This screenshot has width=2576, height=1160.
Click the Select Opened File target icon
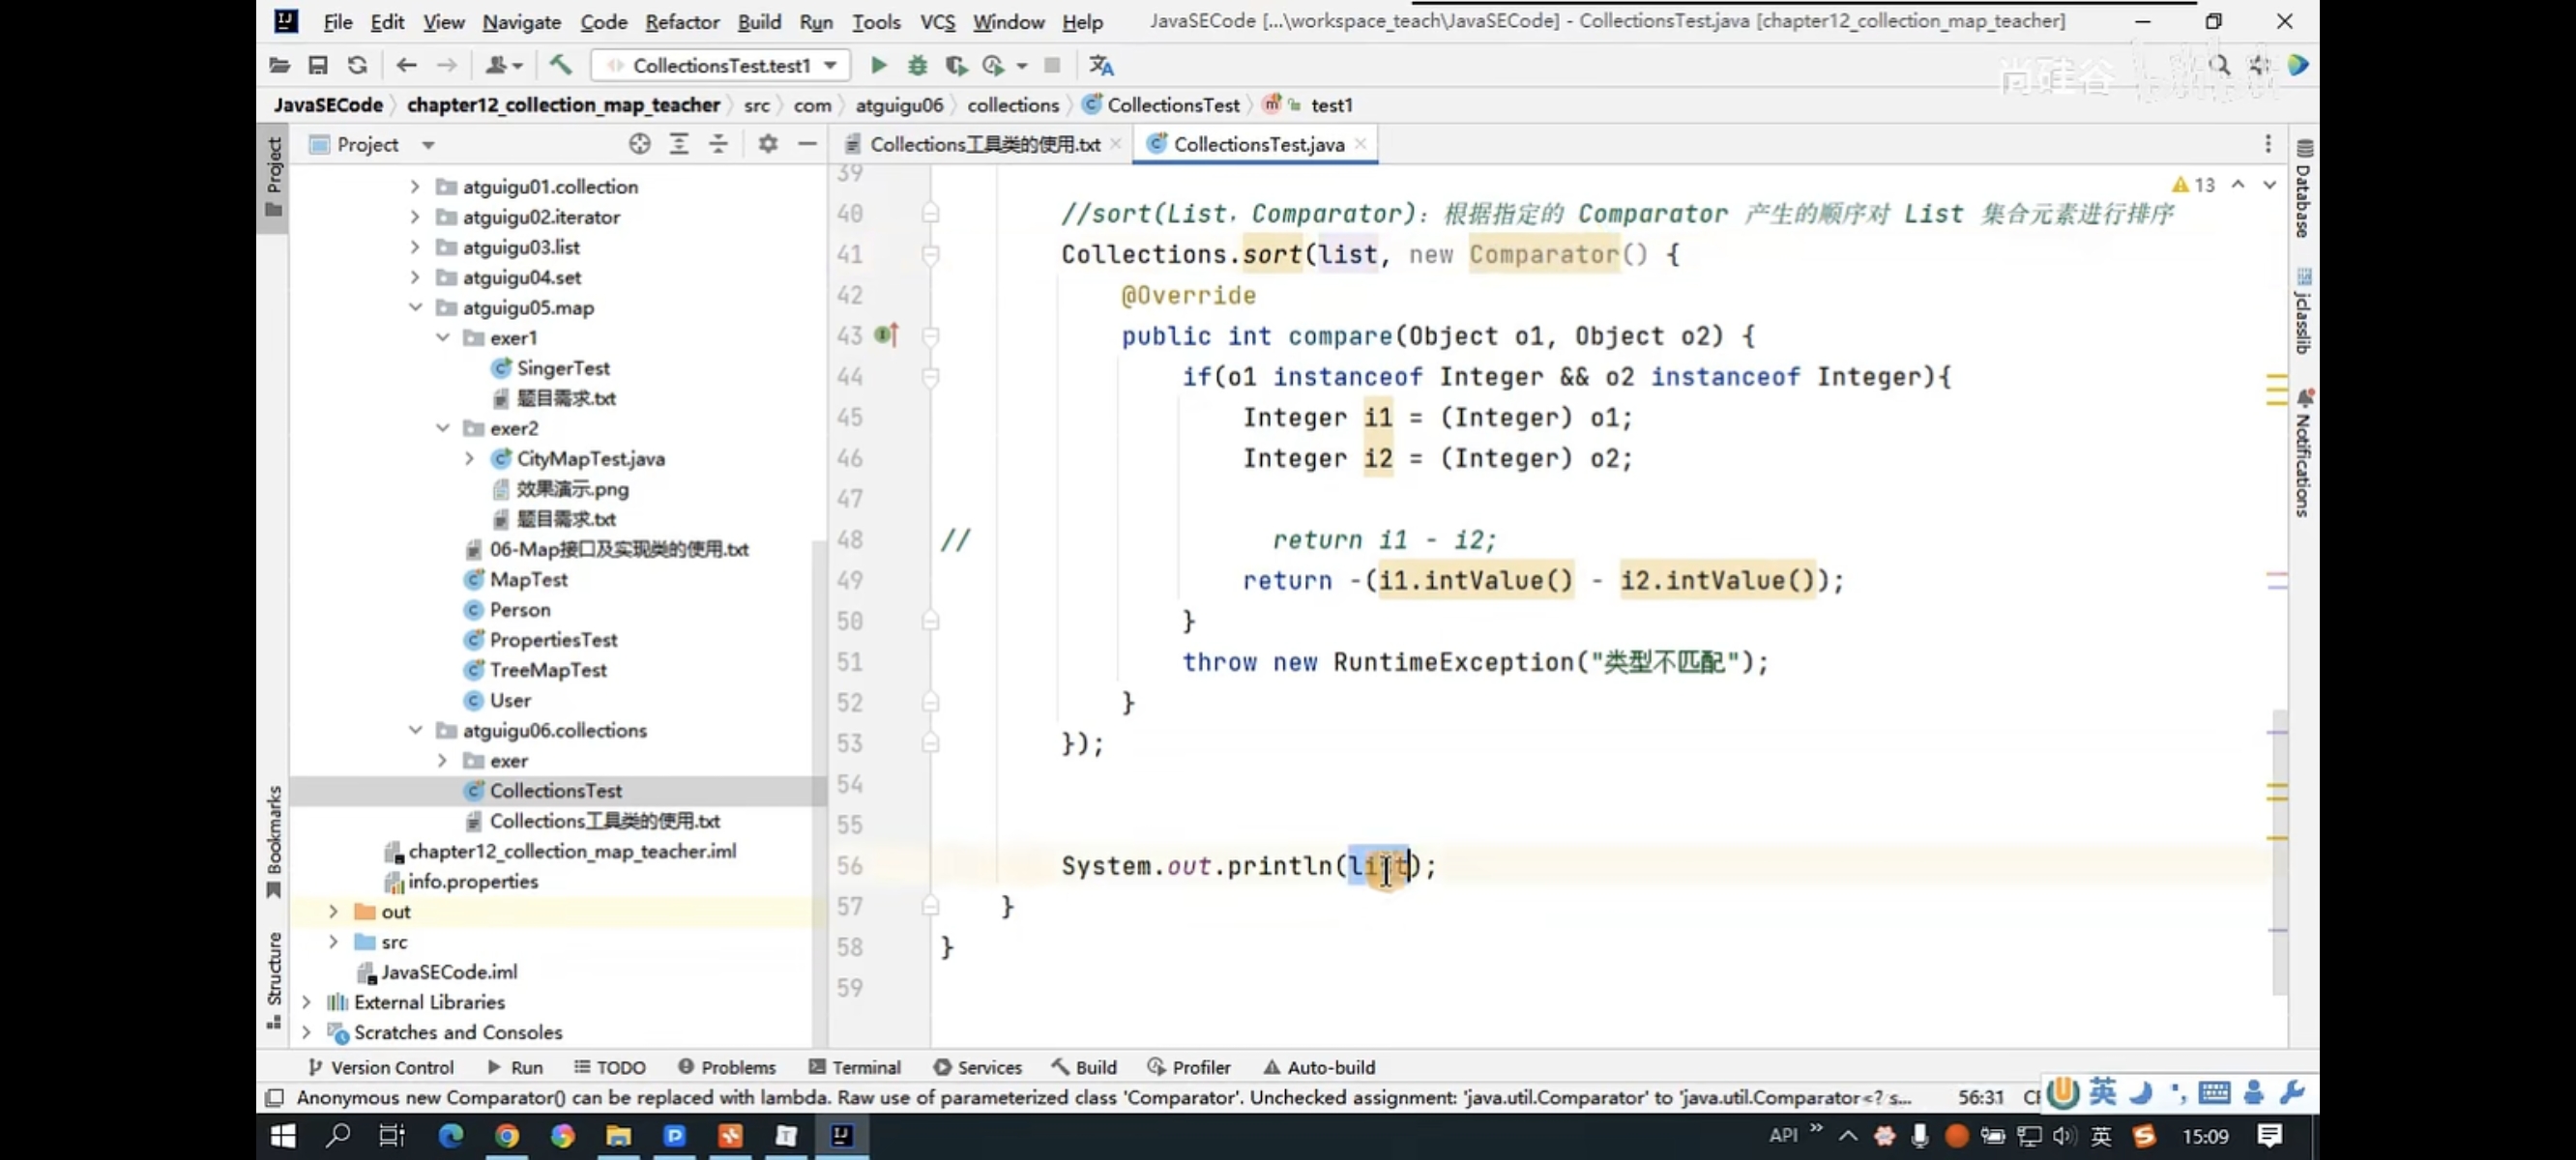click(x=640, y=144)
